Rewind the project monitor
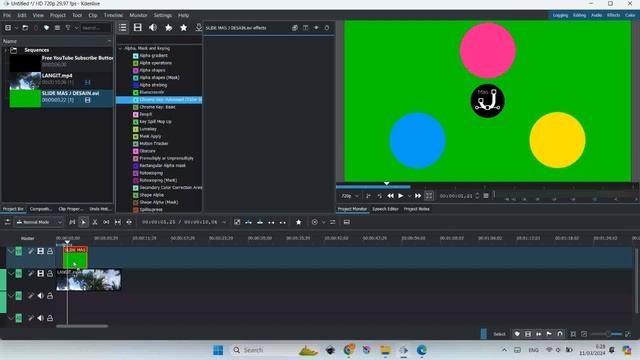The width and height of the screenshot is (640, 360). 391,196
